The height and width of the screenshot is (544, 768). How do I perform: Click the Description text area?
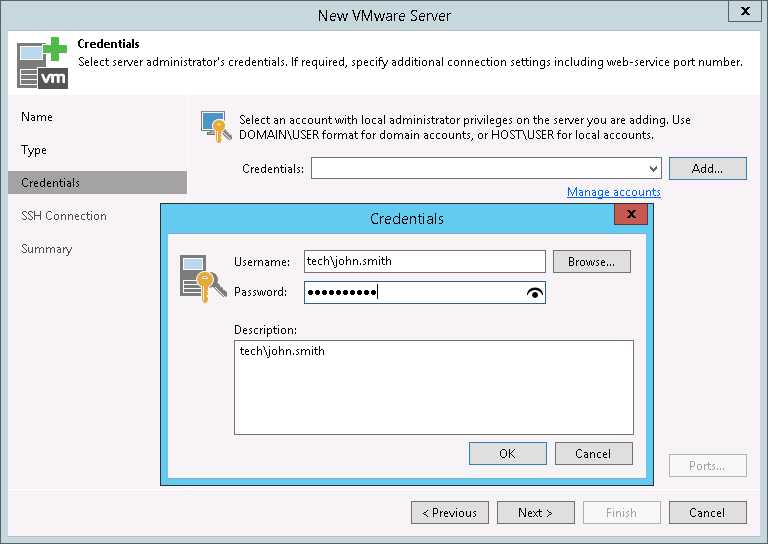click(433, 387)
